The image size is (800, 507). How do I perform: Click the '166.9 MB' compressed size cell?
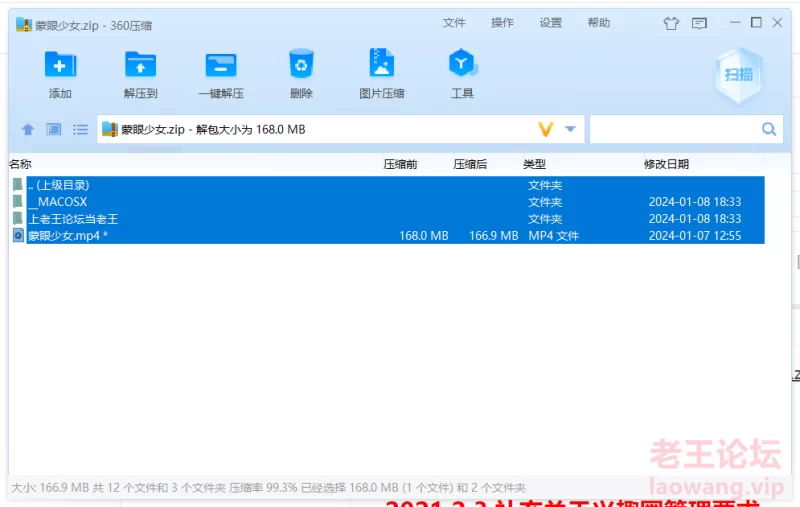pos(493,235)
